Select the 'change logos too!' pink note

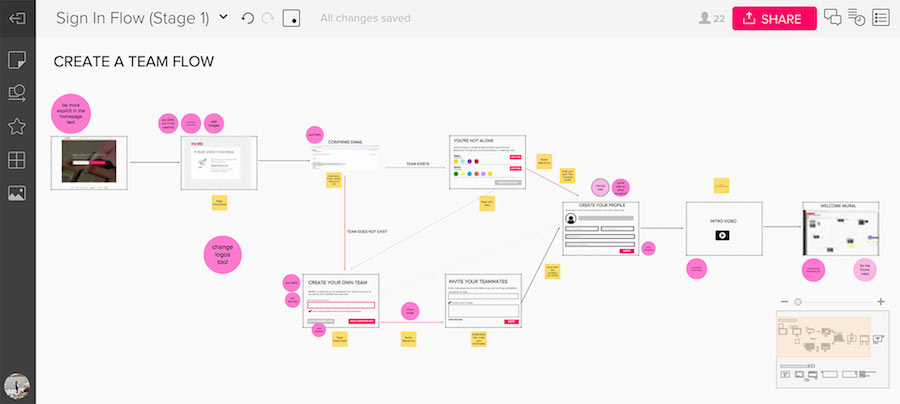coord(223,251)
